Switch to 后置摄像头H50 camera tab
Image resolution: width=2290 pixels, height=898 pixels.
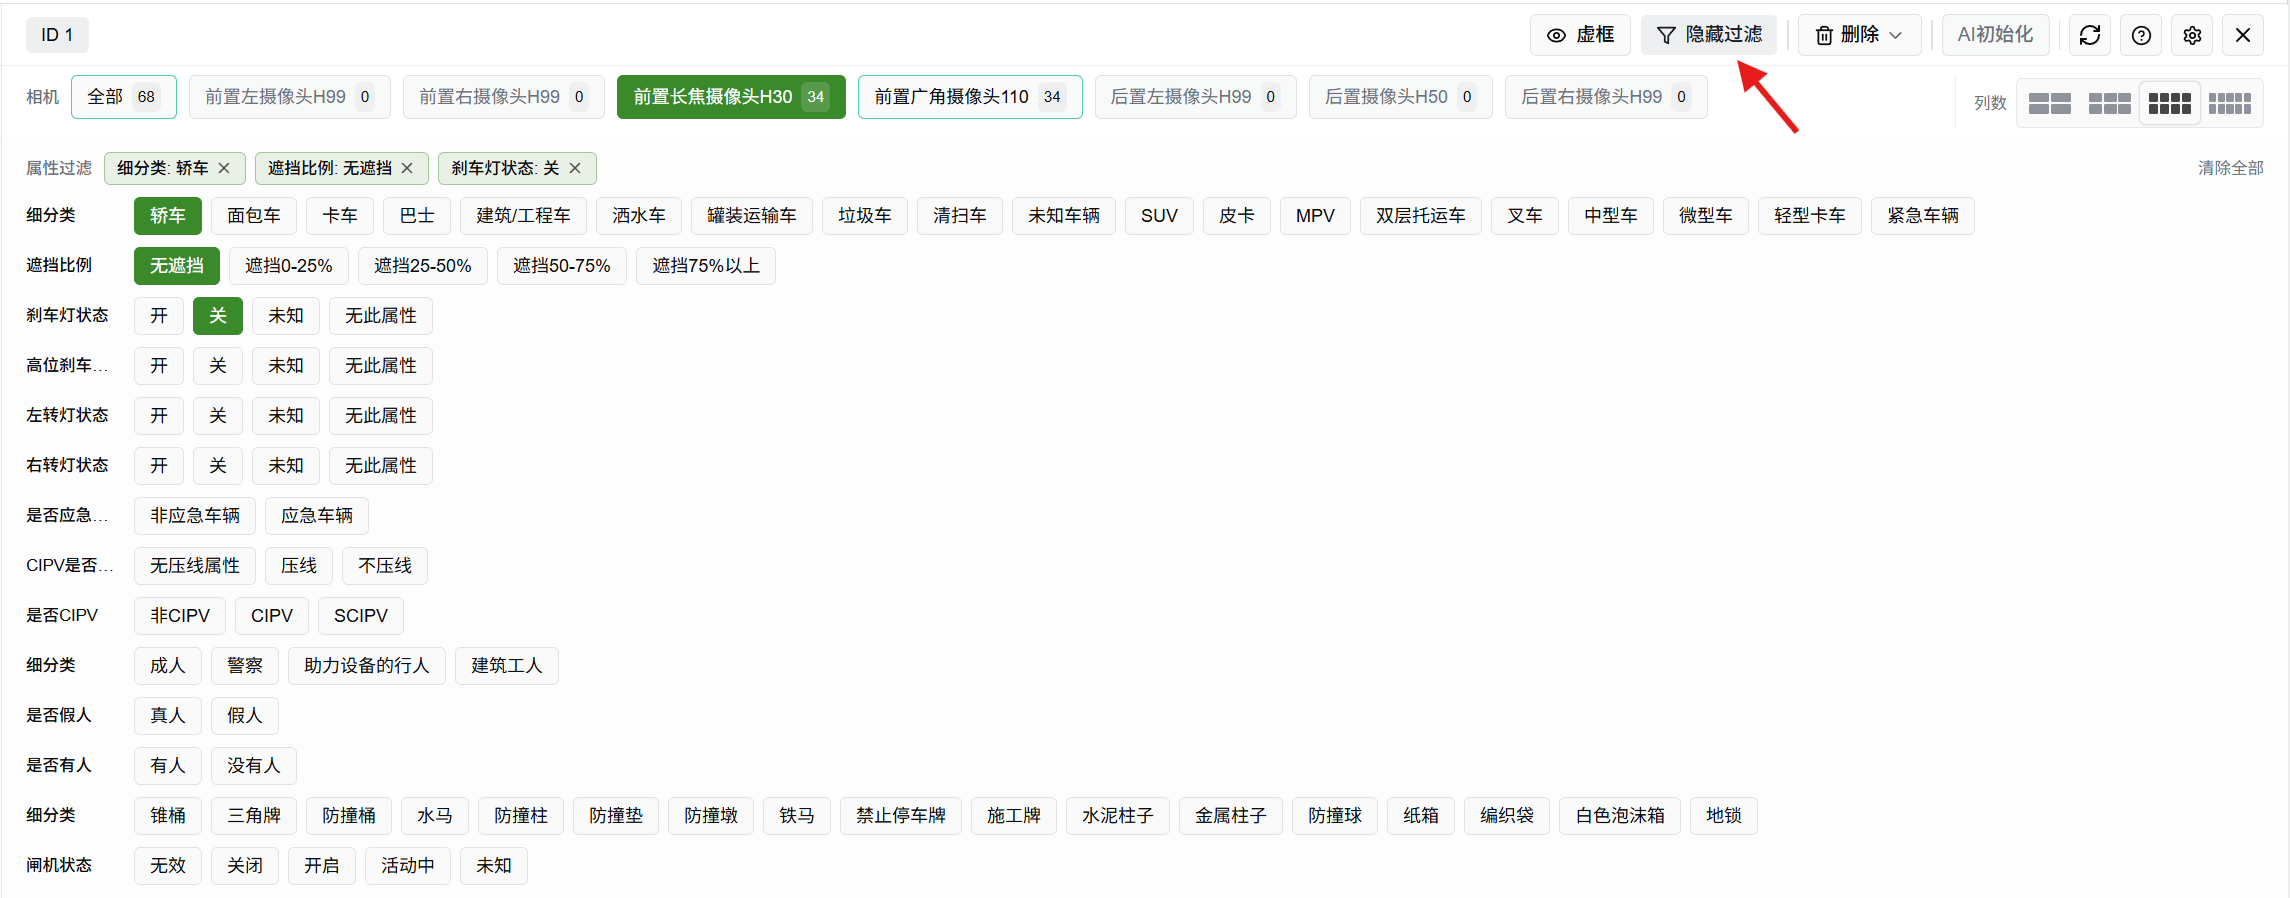(x=1401, y=97)
